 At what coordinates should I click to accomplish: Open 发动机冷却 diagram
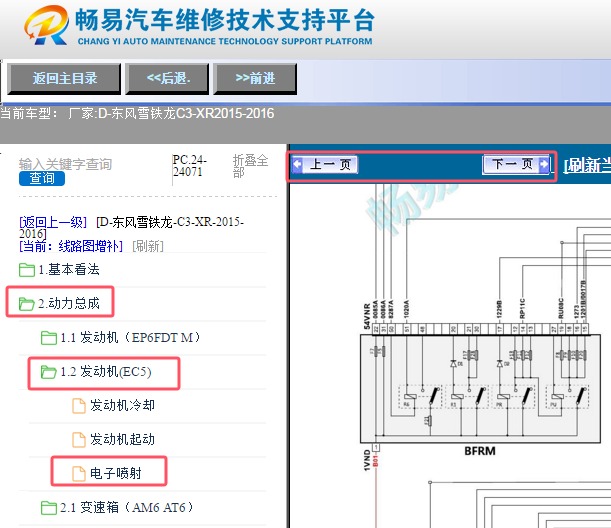tap(122, 406)
